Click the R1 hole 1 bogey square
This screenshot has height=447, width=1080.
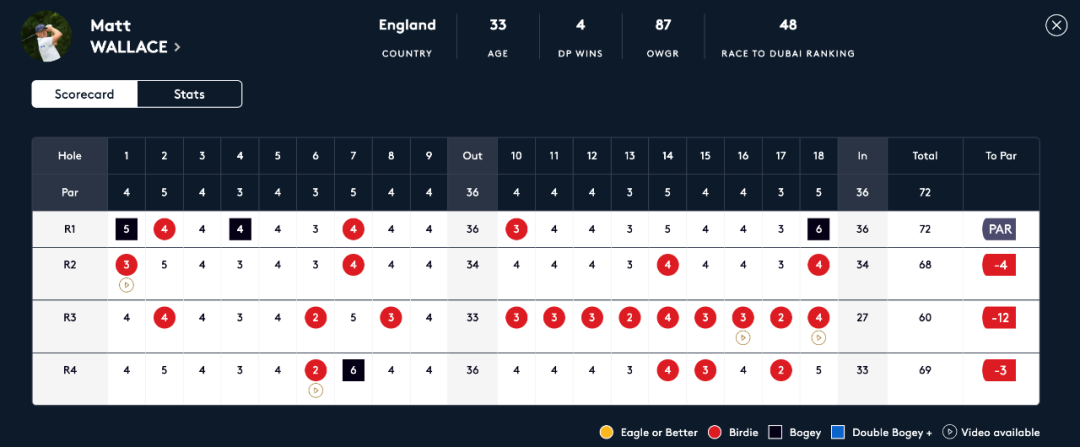[127, 229]
